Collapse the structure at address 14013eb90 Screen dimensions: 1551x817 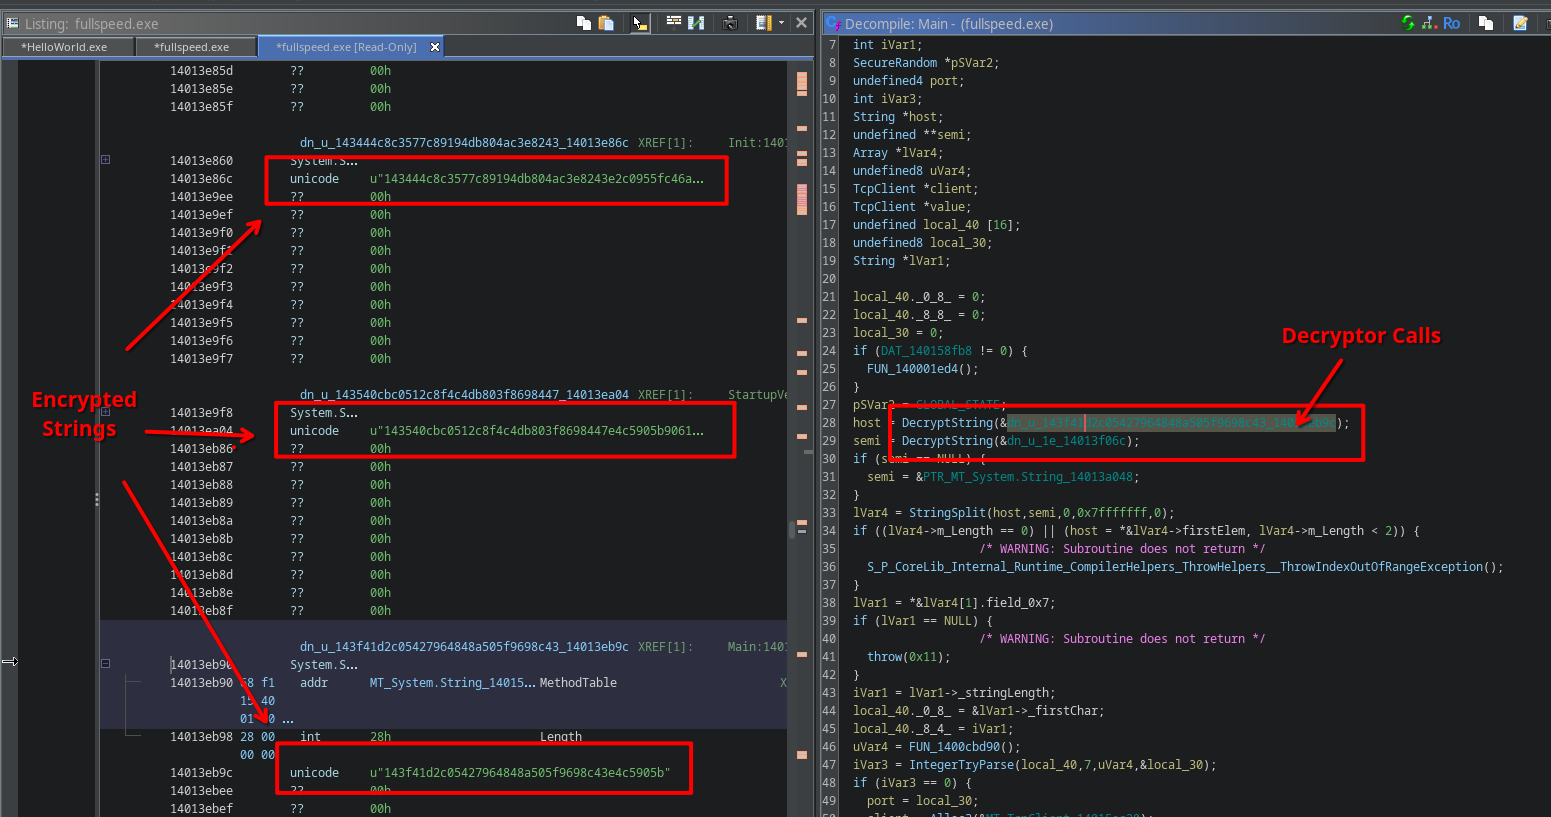point(105,664)
